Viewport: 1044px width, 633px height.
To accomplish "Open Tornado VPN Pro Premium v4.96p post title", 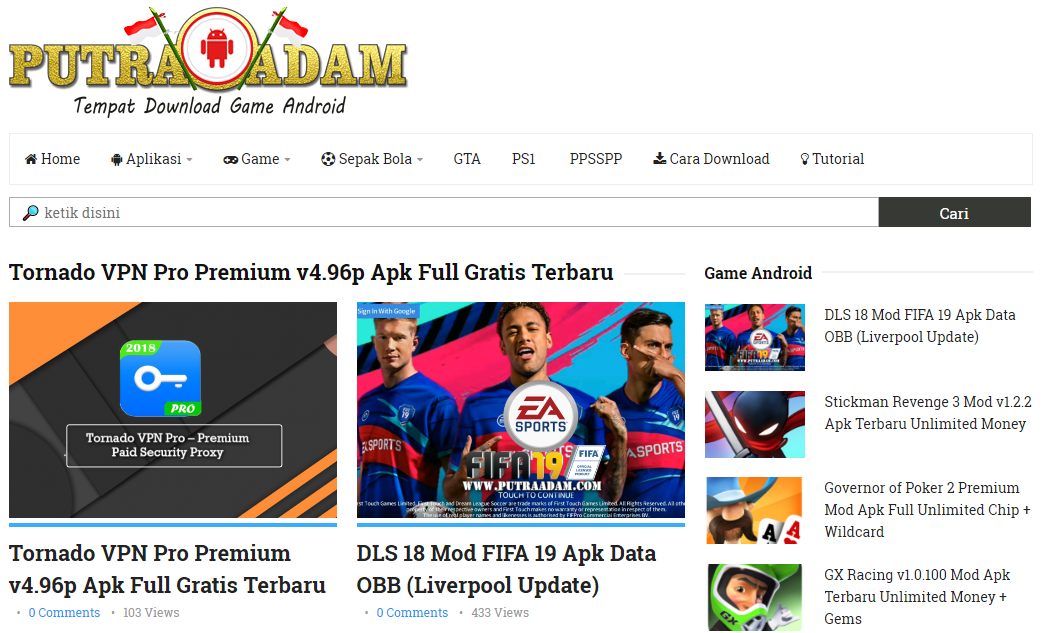I will pyautogui.click(x=167, y=569).
